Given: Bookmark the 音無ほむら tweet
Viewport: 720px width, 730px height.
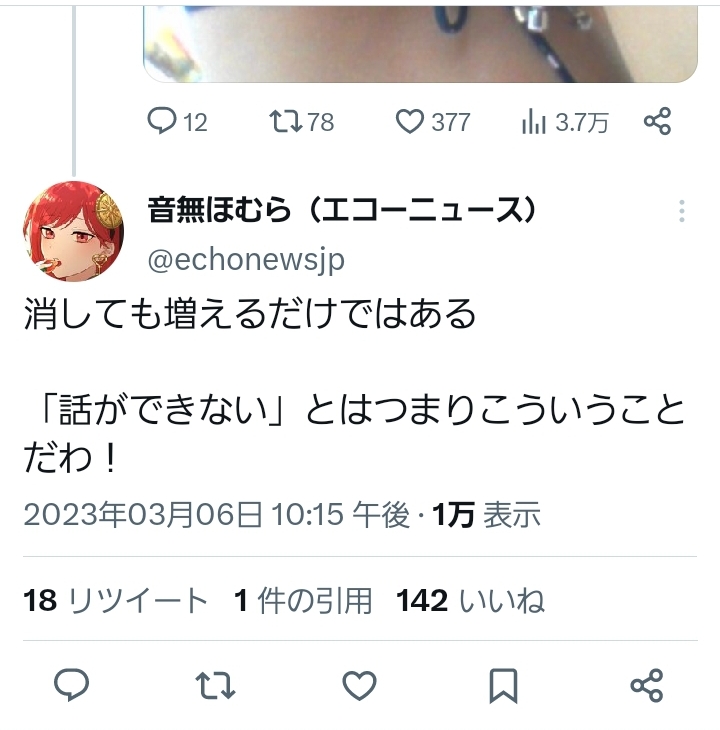Looking at the screenshot, I should click(504, 685).
